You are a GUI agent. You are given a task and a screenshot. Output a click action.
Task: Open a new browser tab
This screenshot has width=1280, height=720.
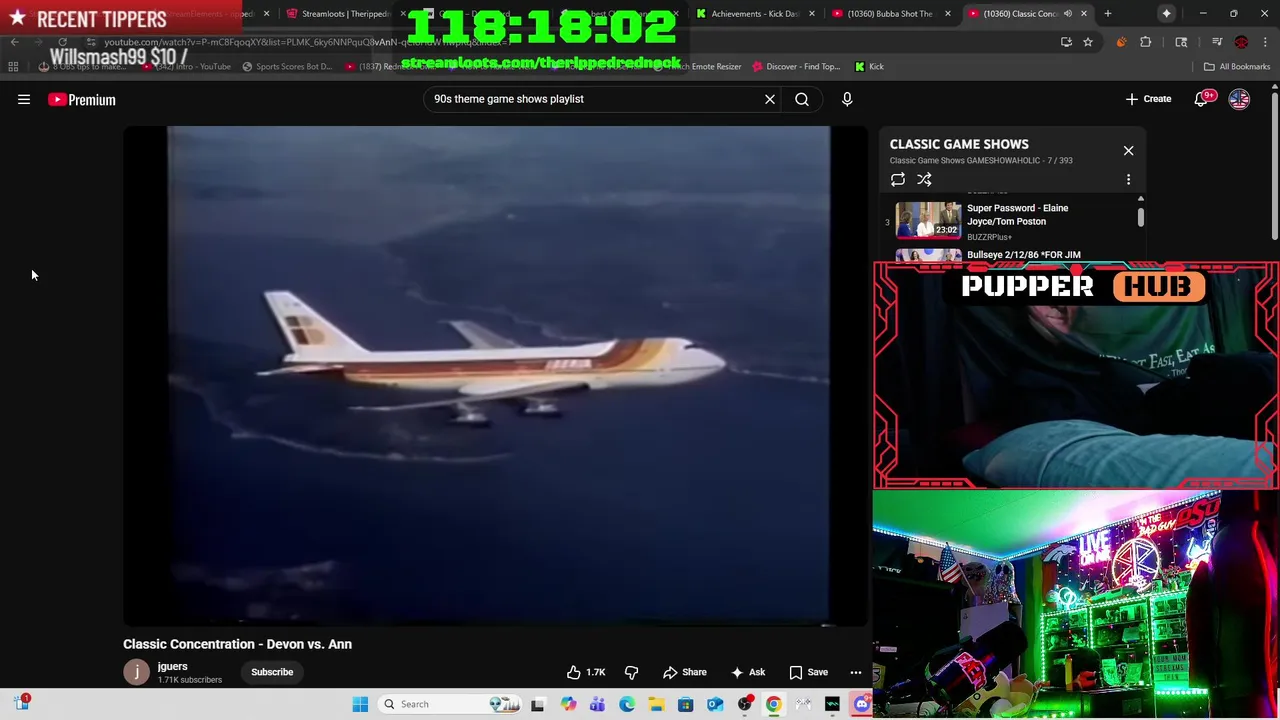click(1107, 14)
